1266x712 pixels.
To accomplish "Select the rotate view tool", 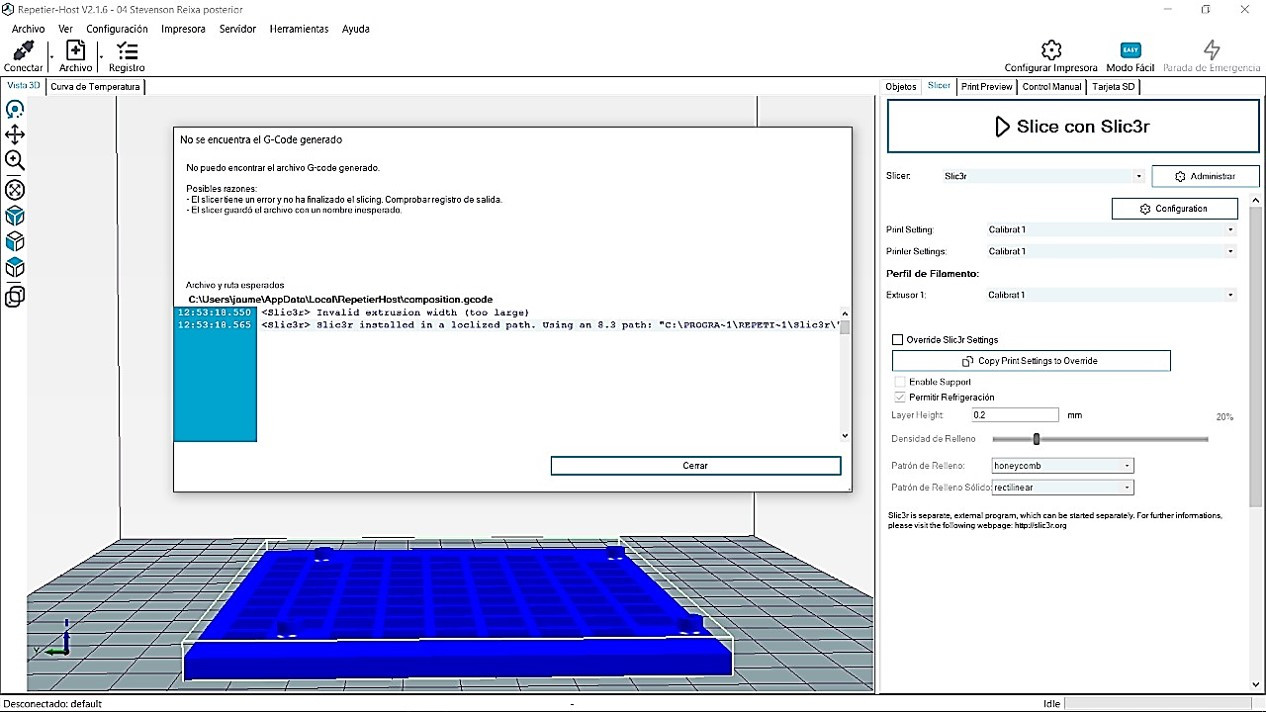I will point(15,109).
